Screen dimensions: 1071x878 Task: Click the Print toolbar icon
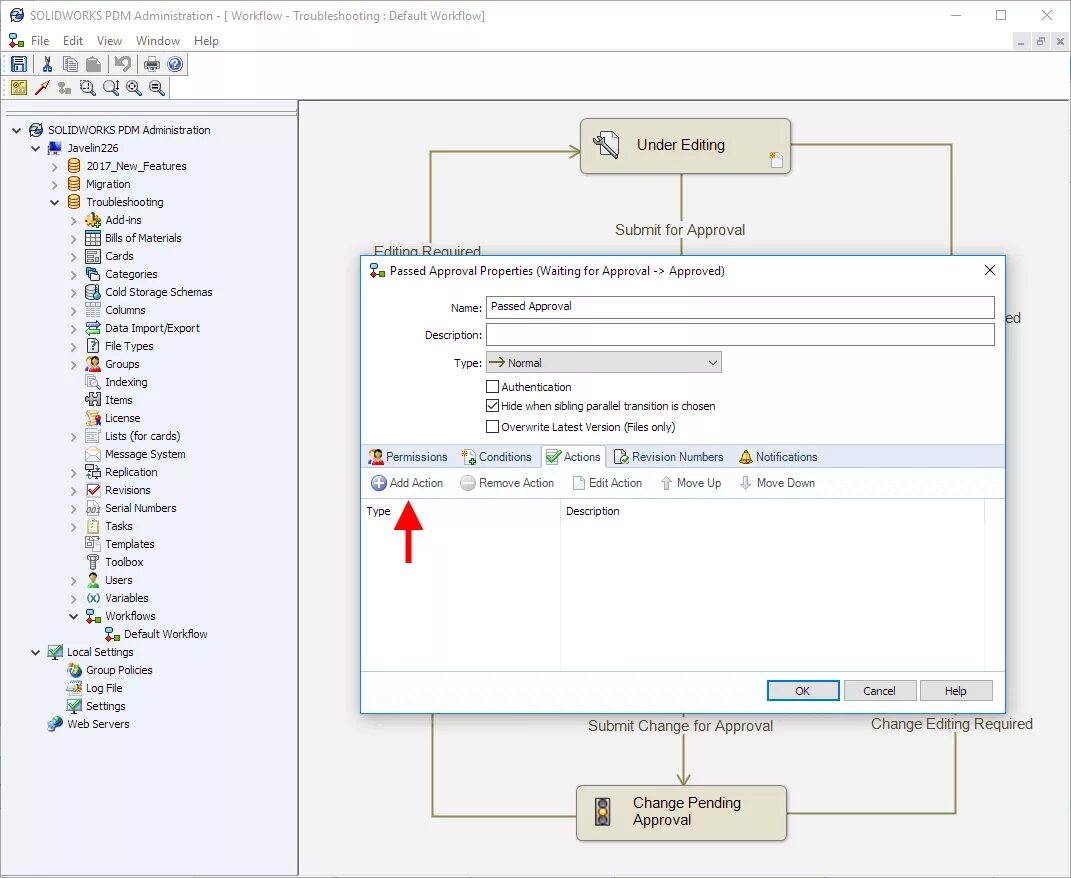coord(152,64)
